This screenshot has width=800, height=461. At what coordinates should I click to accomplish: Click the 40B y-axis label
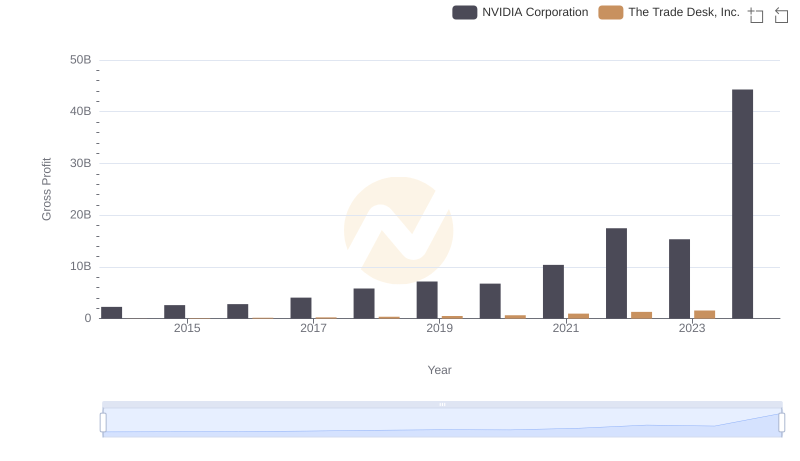pos(81,111)
